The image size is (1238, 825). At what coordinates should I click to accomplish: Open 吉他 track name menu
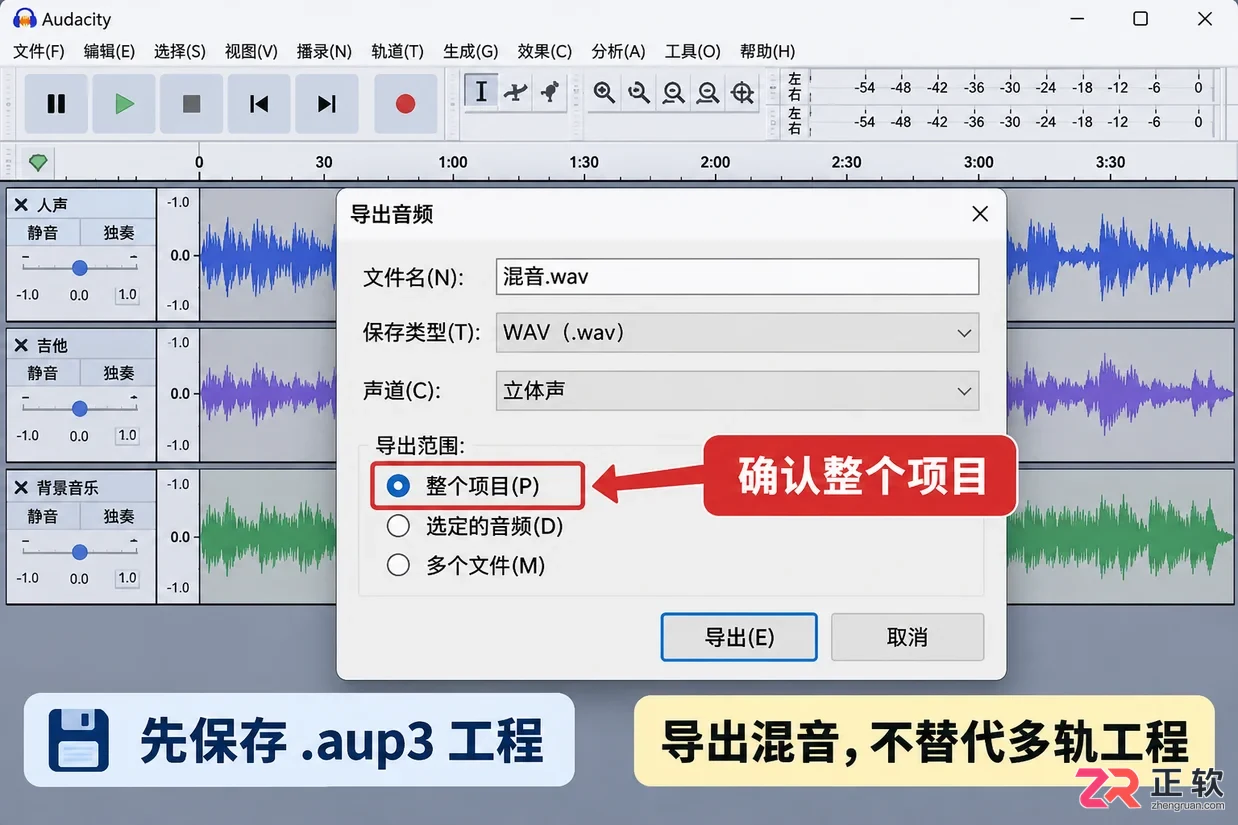(x=53, y=346)
